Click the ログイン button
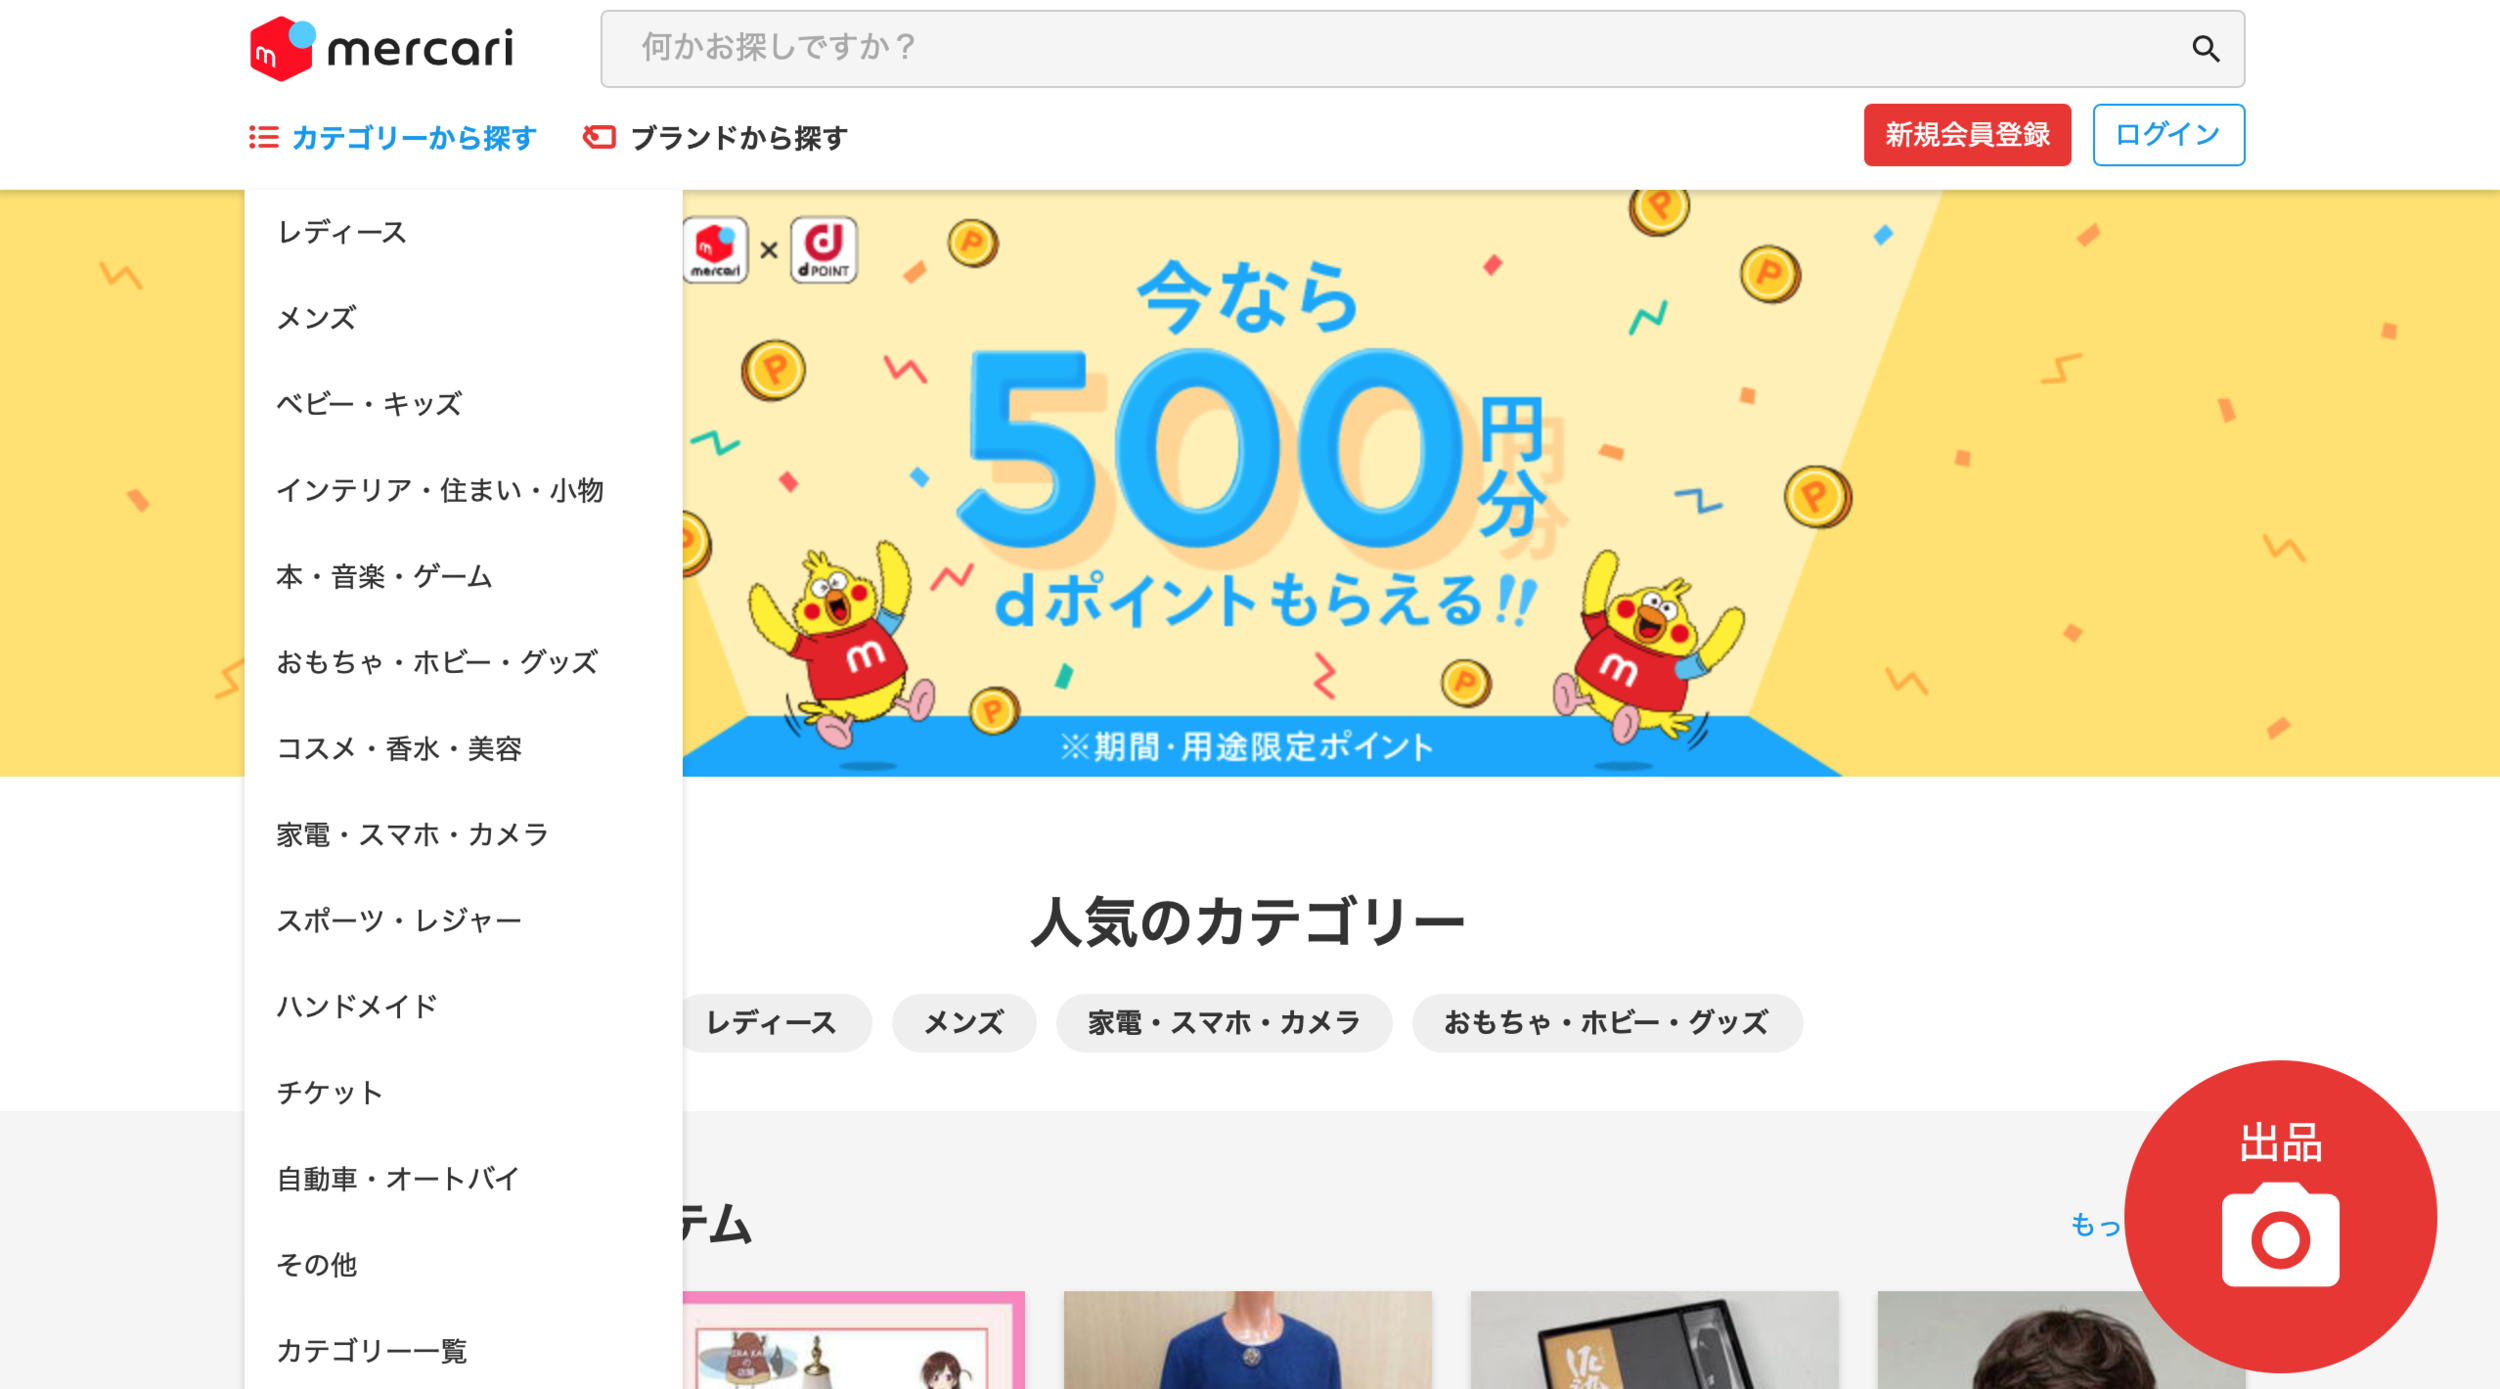Image resolution: width=2500 pixels, height=1389 pixels. tap(2168, 134)
